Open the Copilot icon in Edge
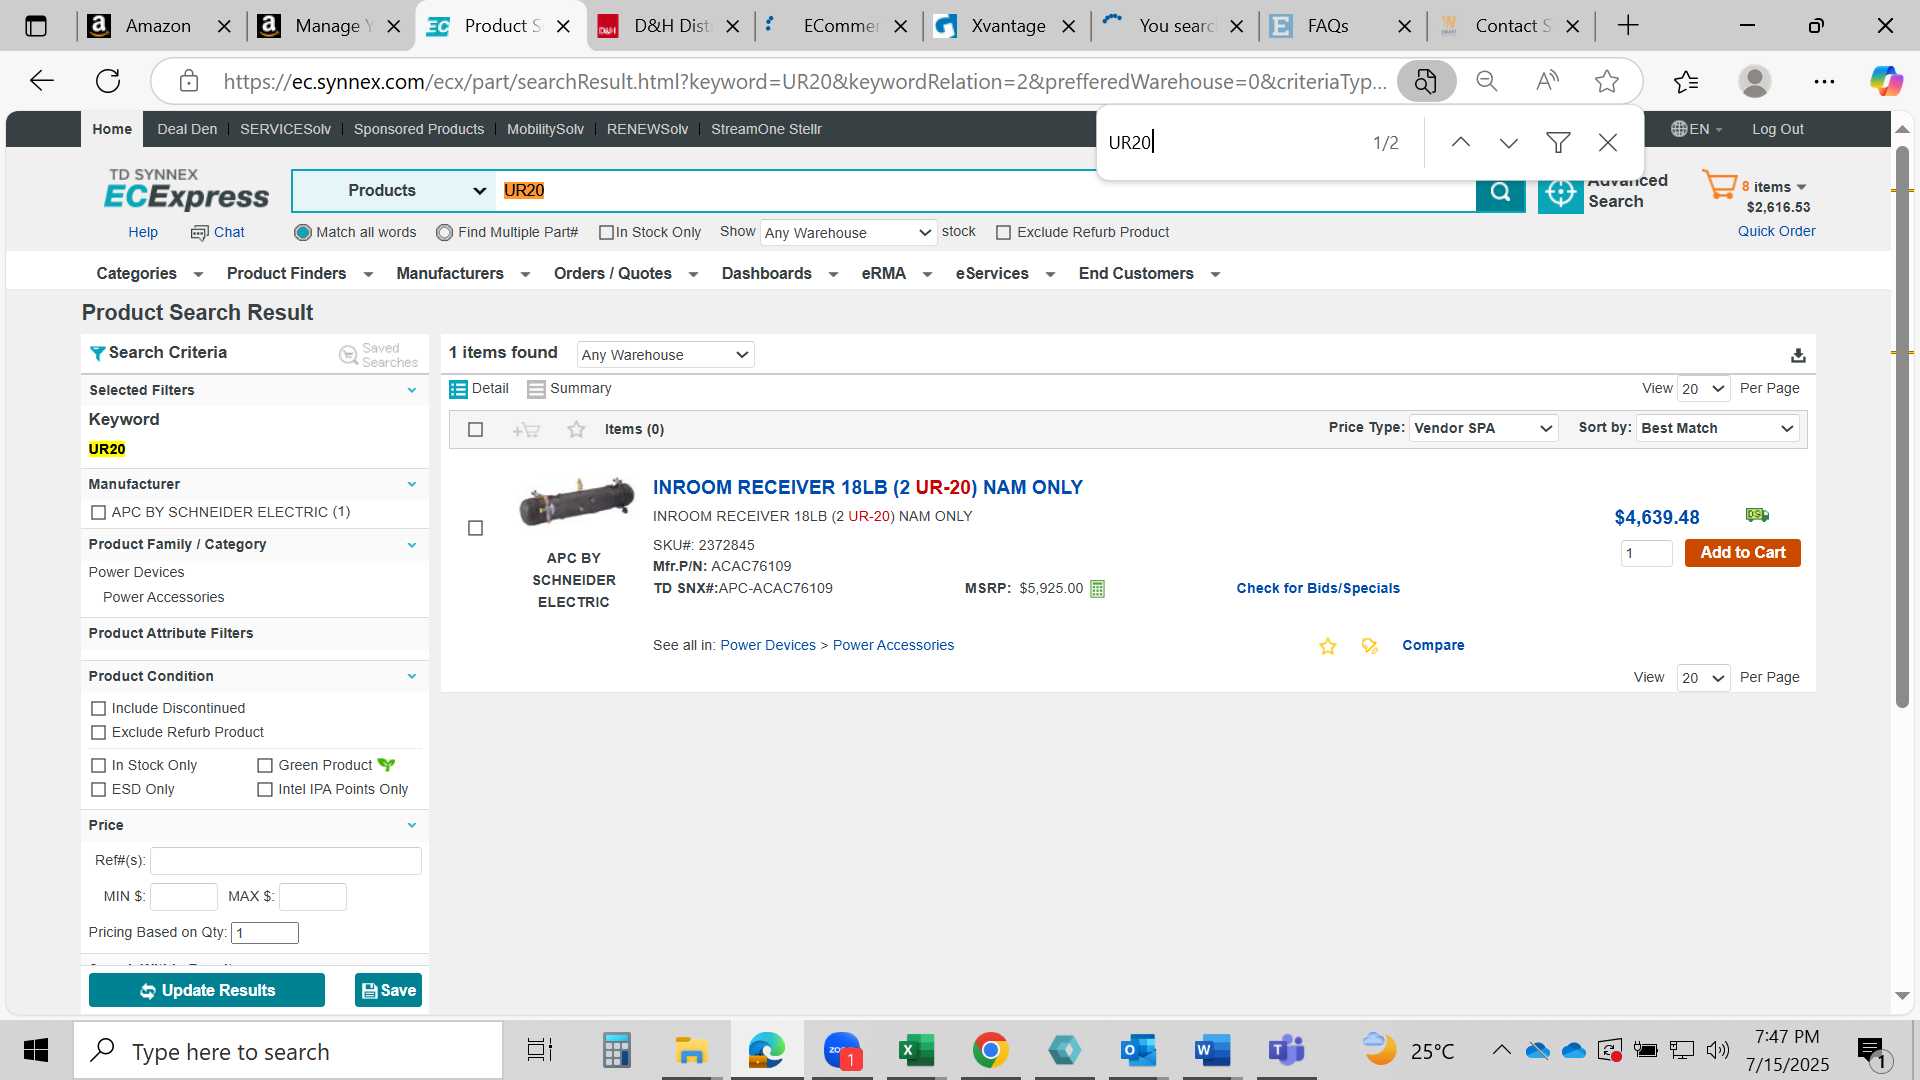 coord(1887,81)
